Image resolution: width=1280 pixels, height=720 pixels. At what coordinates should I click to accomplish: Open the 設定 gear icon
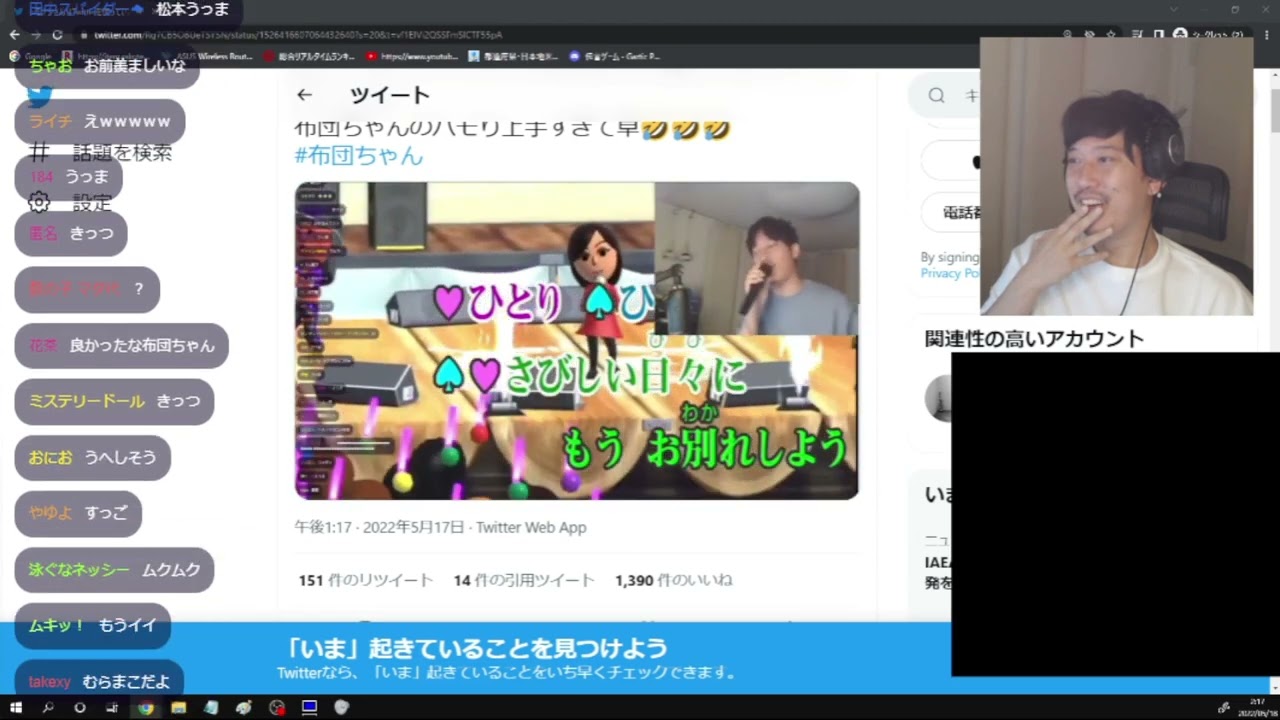tap(39, 203)
